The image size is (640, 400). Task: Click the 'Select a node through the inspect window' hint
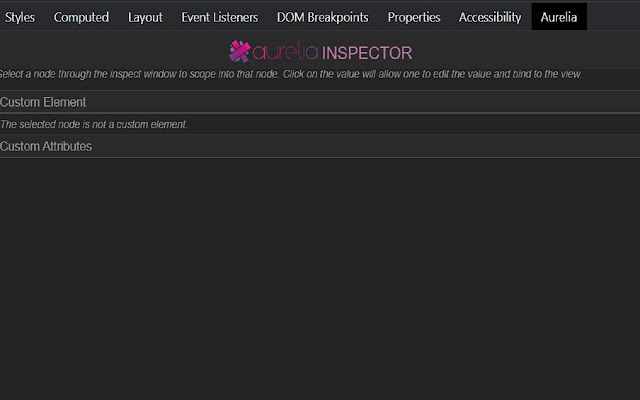click(290, 74)
